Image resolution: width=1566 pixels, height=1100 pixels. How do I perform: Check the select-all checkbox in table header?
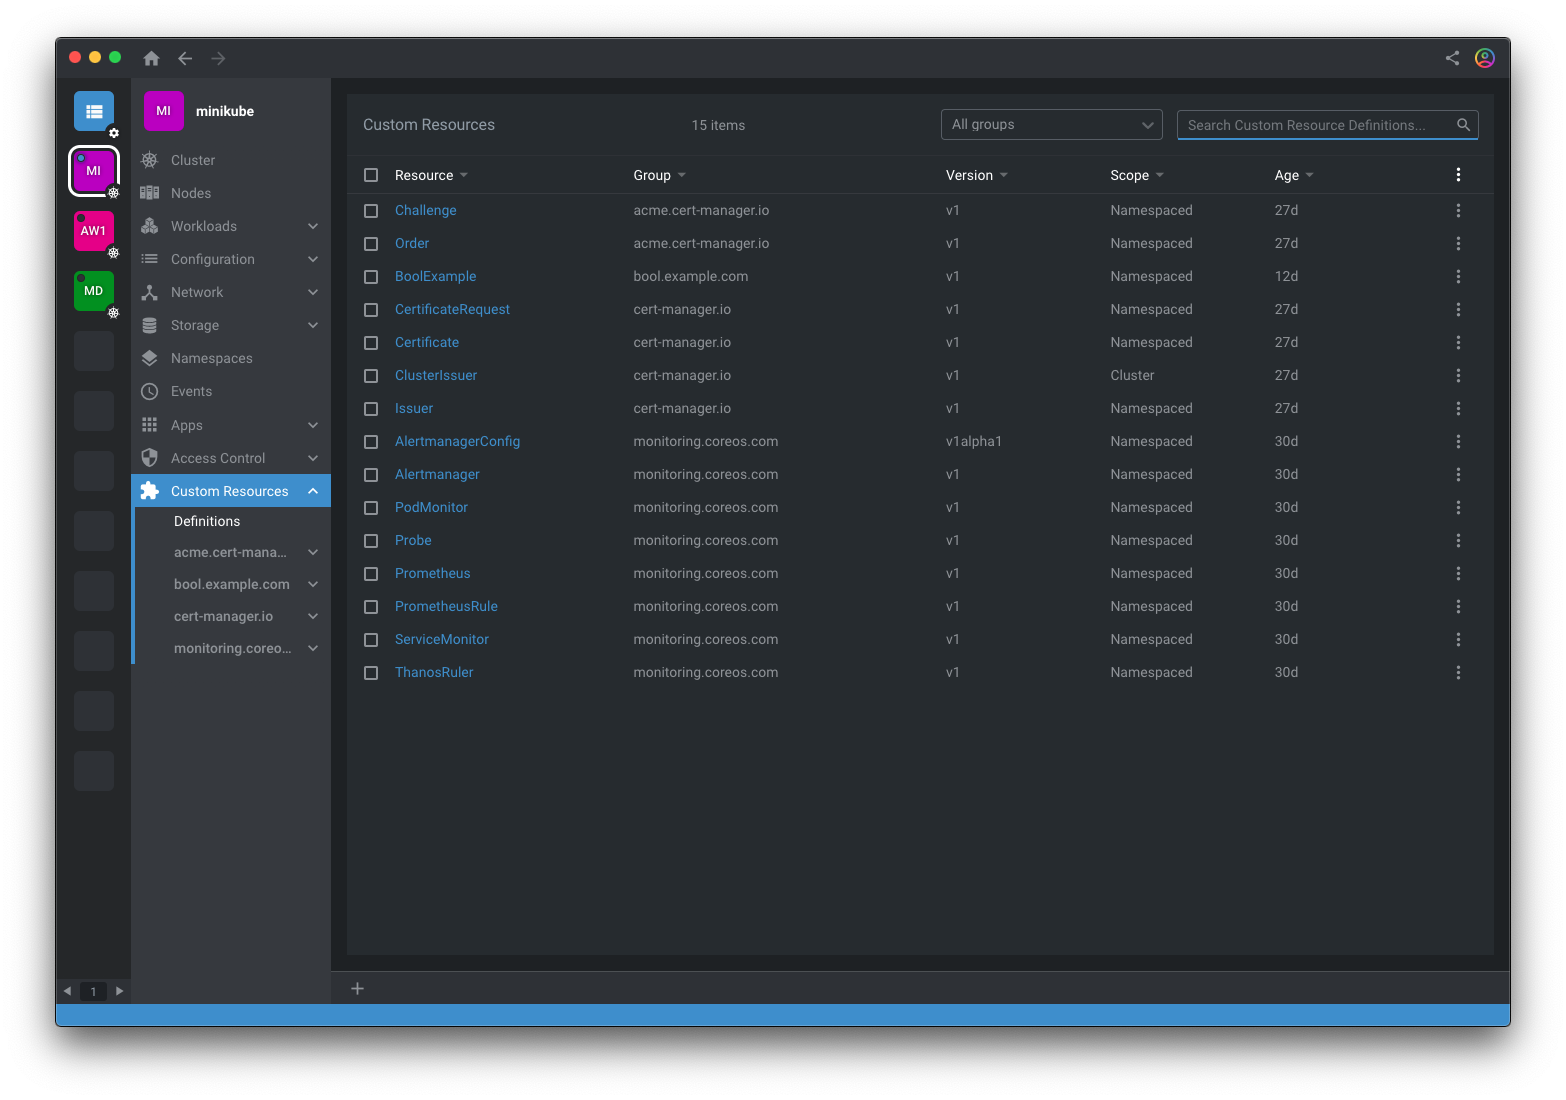click(370, 174)
